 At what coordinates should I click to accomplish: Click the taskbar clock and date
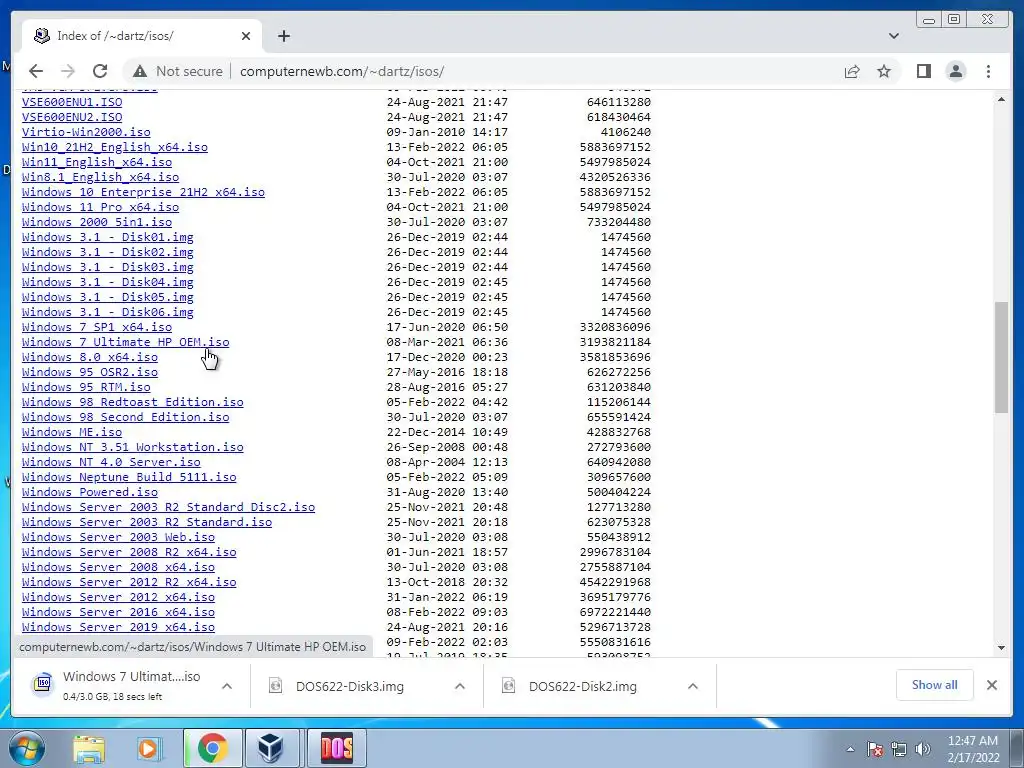(x=973, y=749)
